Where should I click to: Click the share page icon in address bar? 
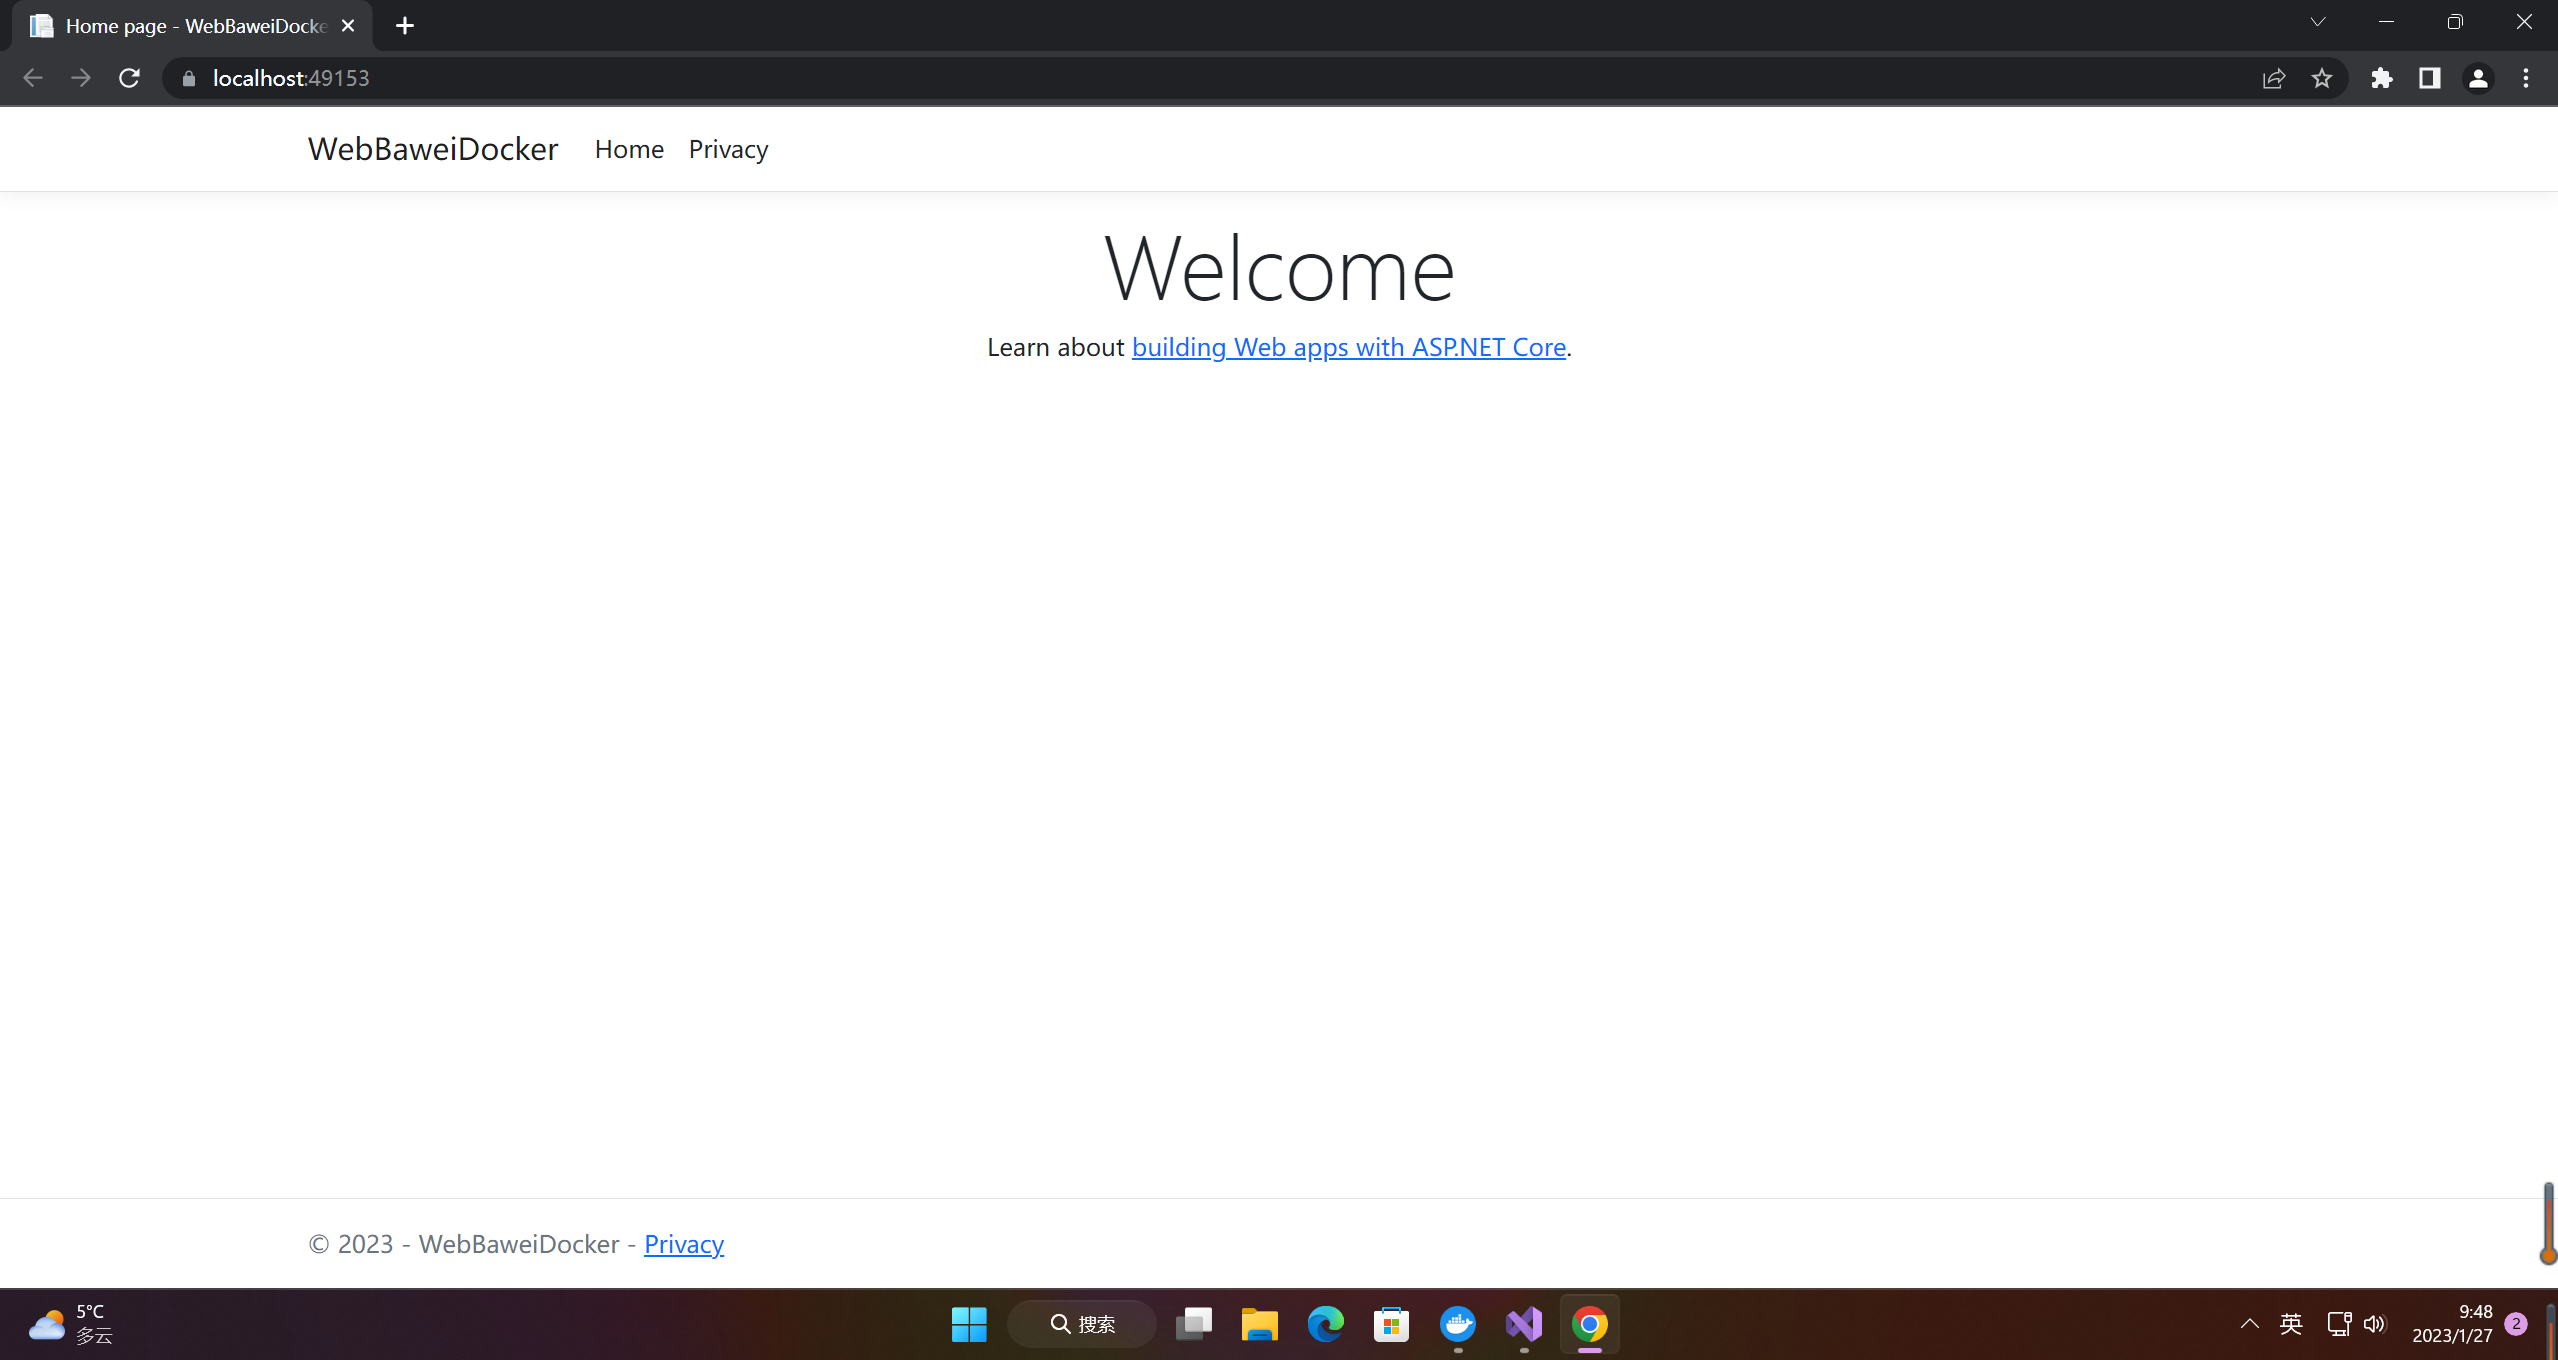tap(2273, 78)
